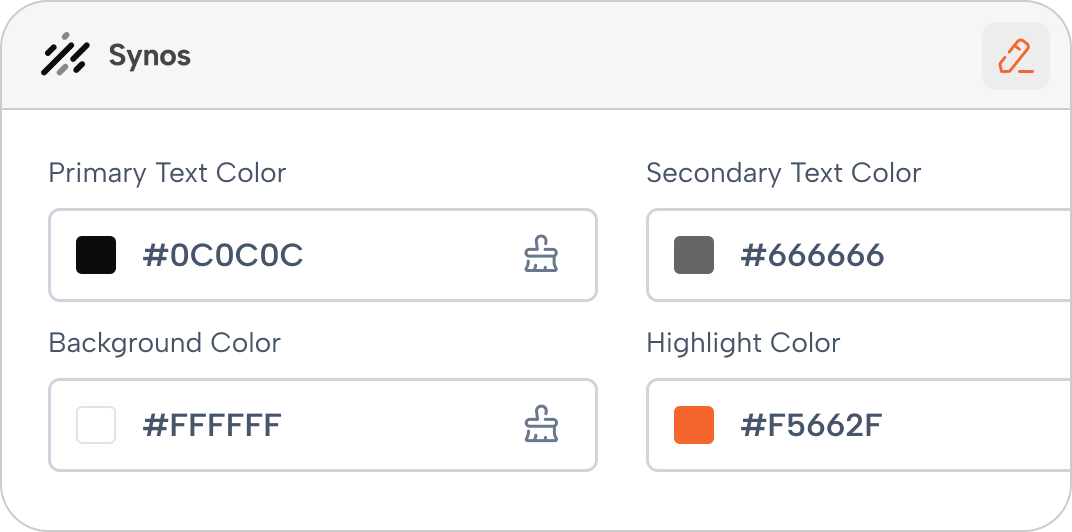This screenshot has width=1072, height=532.
Task: Reset Background Color using the brush icon
Action: (541, 424)
